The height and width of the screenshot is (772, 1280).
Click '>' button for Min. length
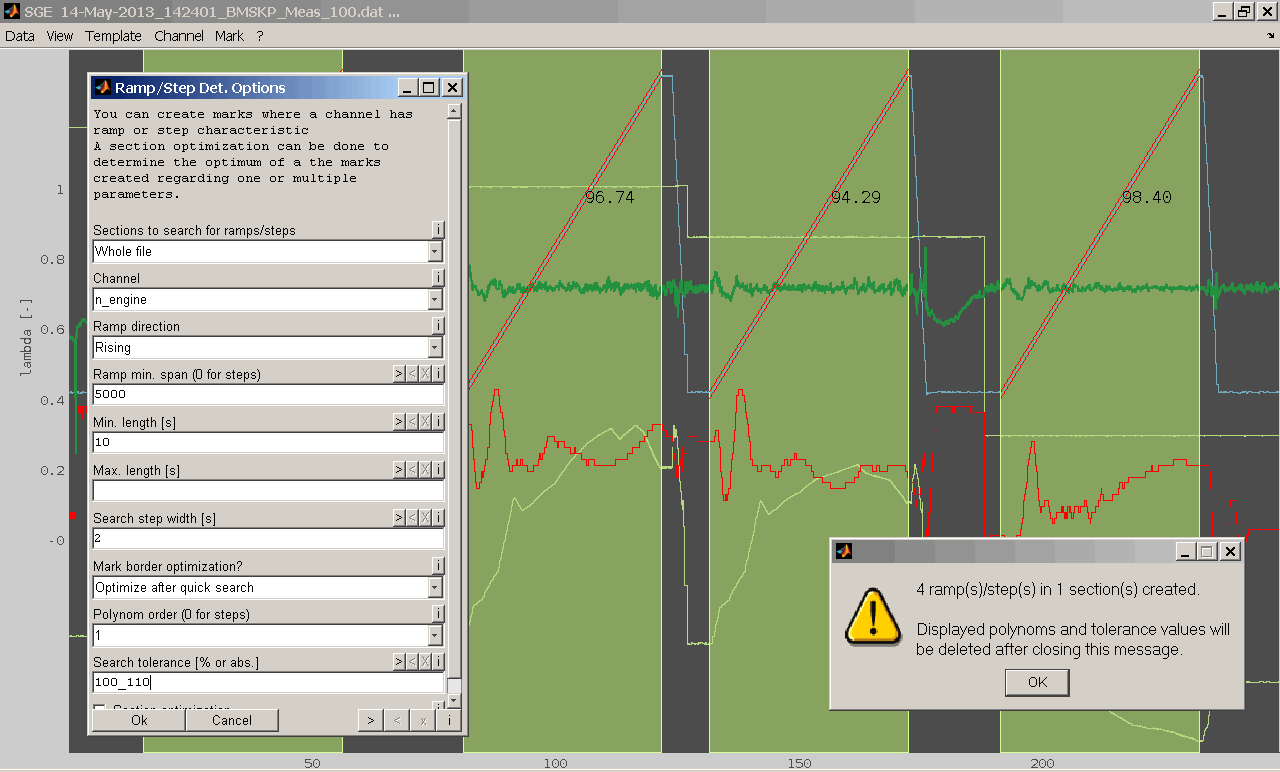[399, 422]
